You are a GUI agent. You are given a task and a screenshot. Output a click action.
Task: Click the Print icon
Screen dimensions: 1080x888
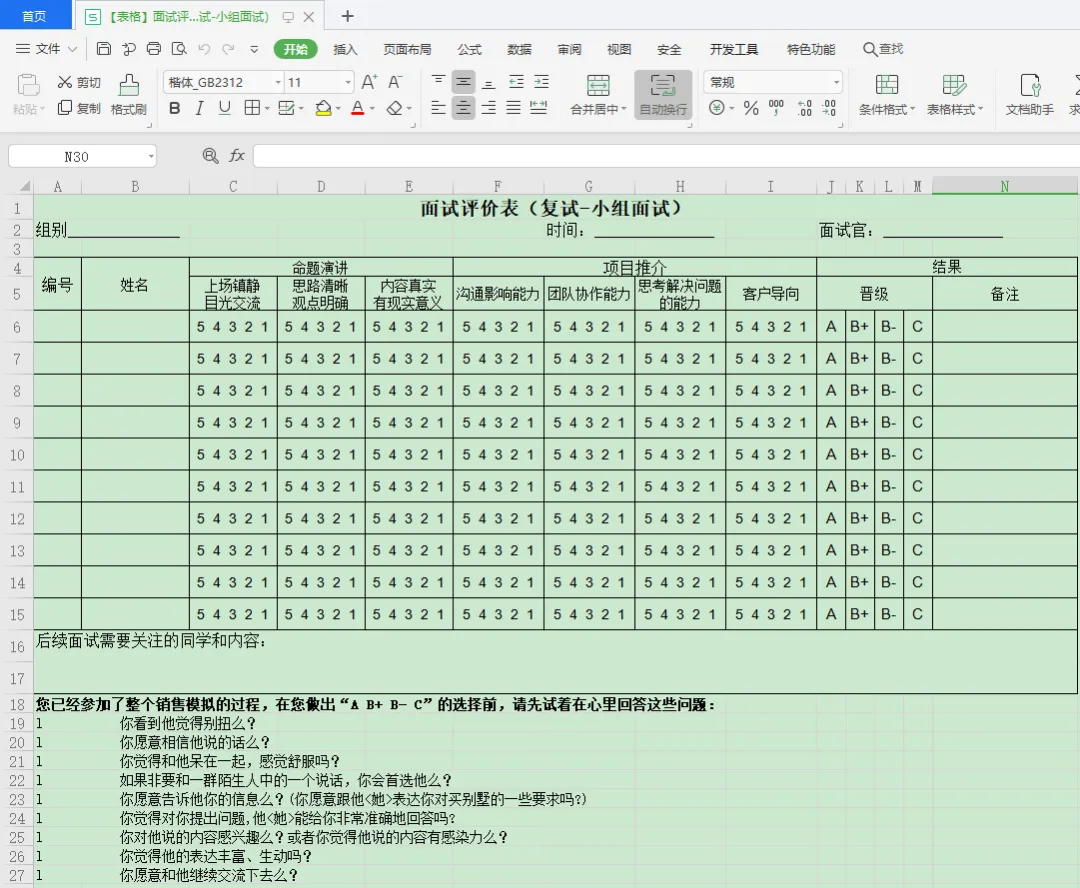(154, 49)
